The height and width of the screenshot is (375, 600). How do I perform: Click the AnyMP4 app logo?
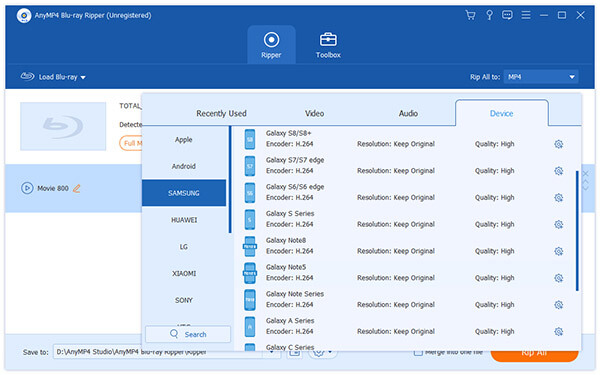[24, 16]
